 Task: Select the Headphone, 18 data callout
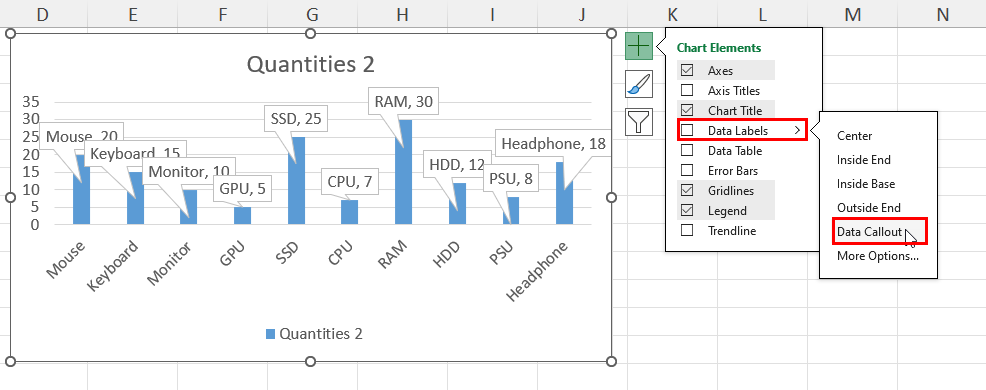553,143
